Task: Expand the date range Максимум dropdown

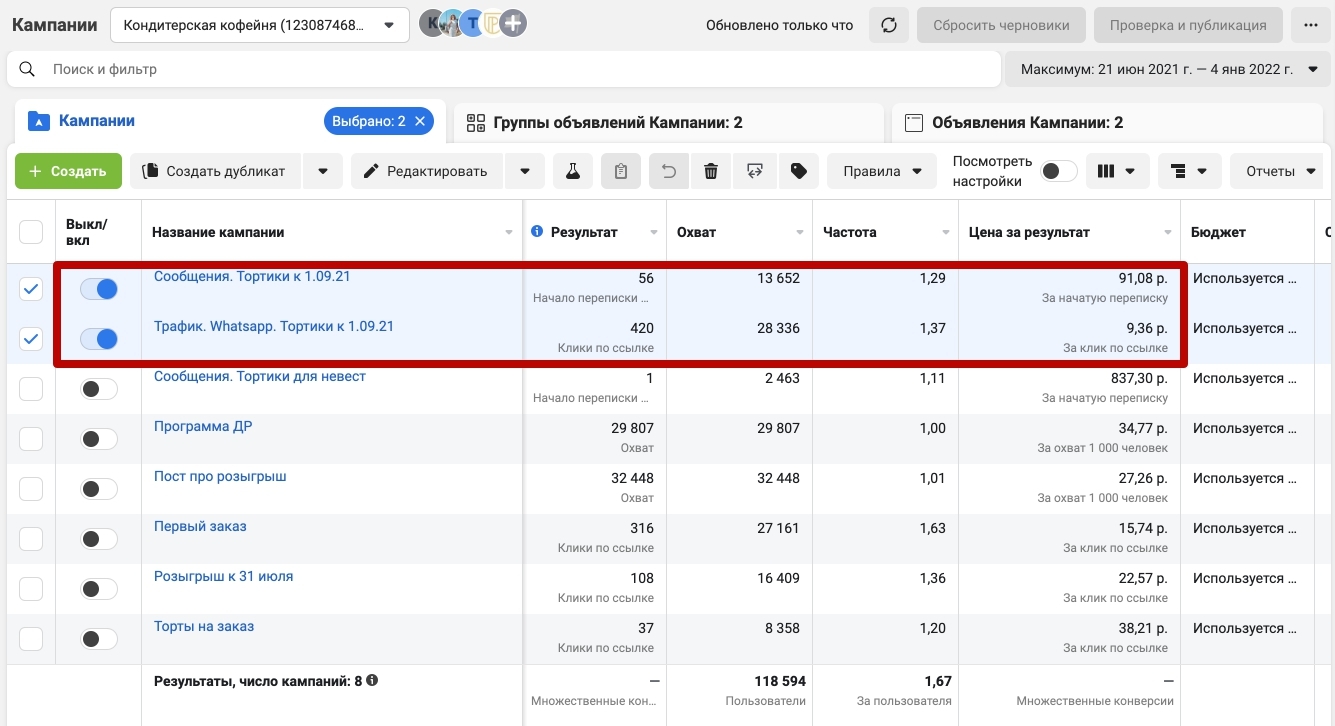Action: point(1169,69)
